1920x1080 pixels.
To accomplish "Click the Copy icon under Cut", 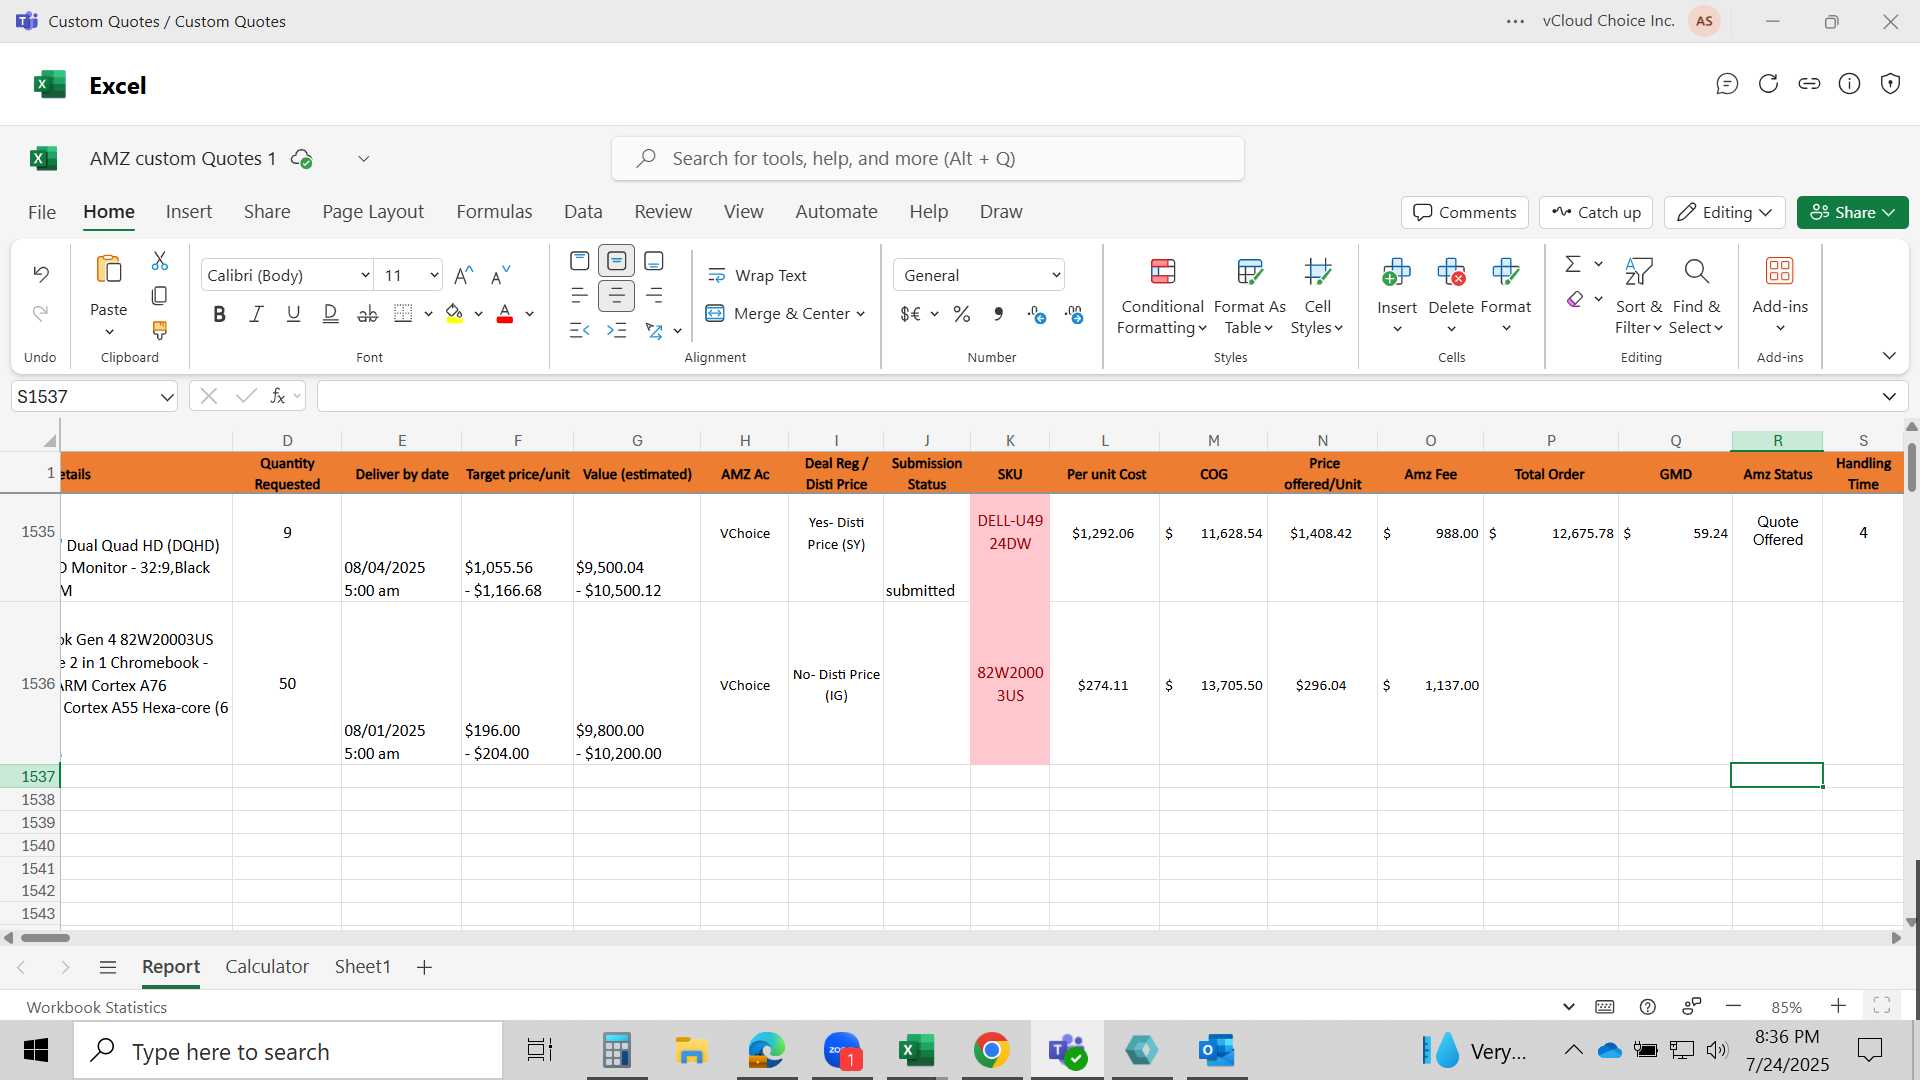I will click(x=160, y=296).
